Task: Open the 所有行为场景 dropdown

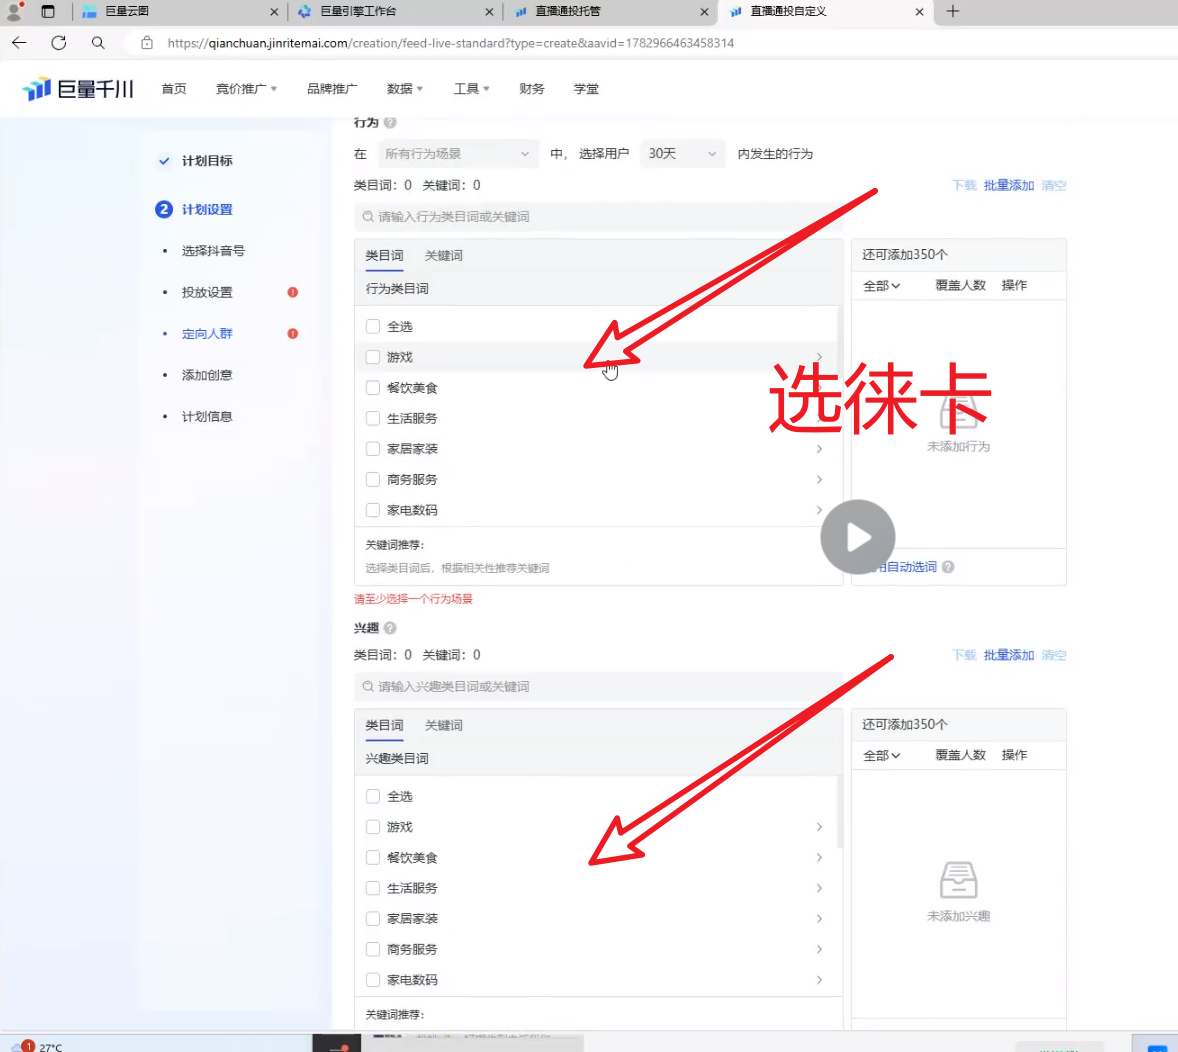Action: pyautogui.click(x=457, y=154)
